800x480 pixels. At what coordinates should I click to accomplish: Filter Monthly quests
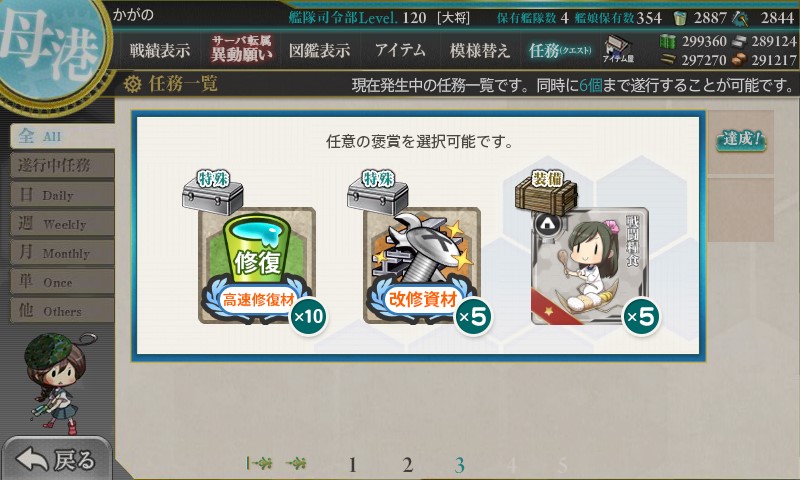[x=62, y=252]
